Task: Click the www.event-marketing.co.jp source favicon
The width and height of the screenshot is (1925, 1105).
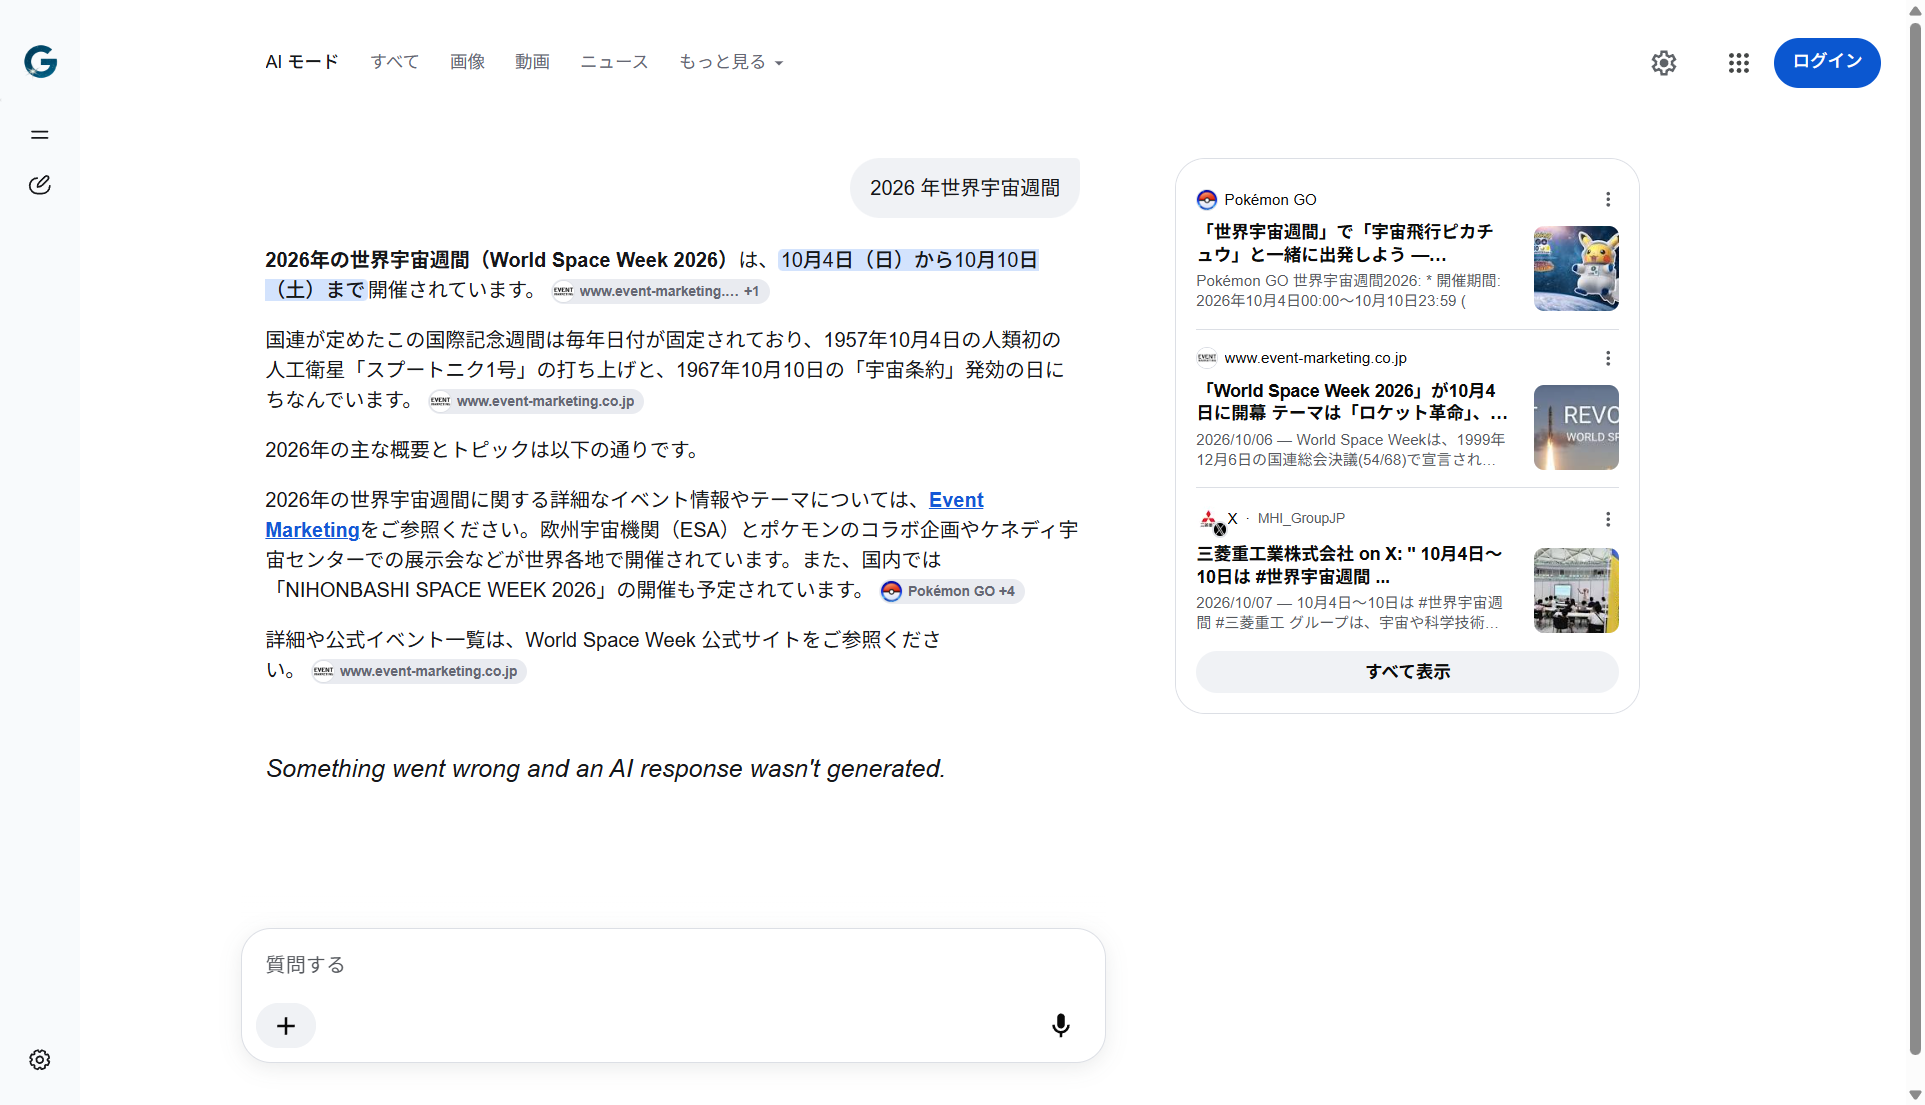Action: click(1207, 358)
